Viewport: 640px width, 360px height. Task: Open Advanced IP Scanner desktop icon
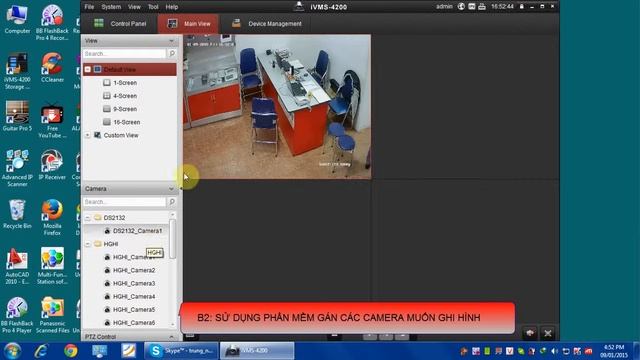pyautogui.click(x=17, y=169)
